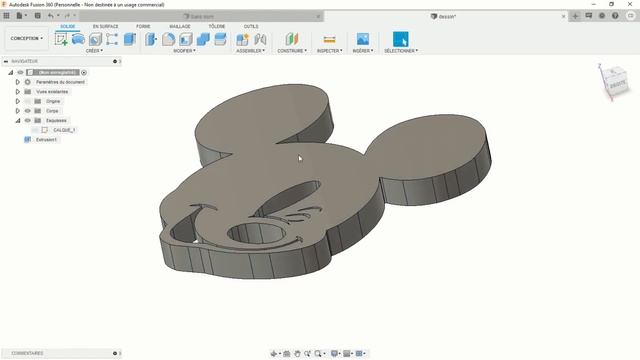
Task: Click the Insert image icon in Insérer
Action: (362, 39)
